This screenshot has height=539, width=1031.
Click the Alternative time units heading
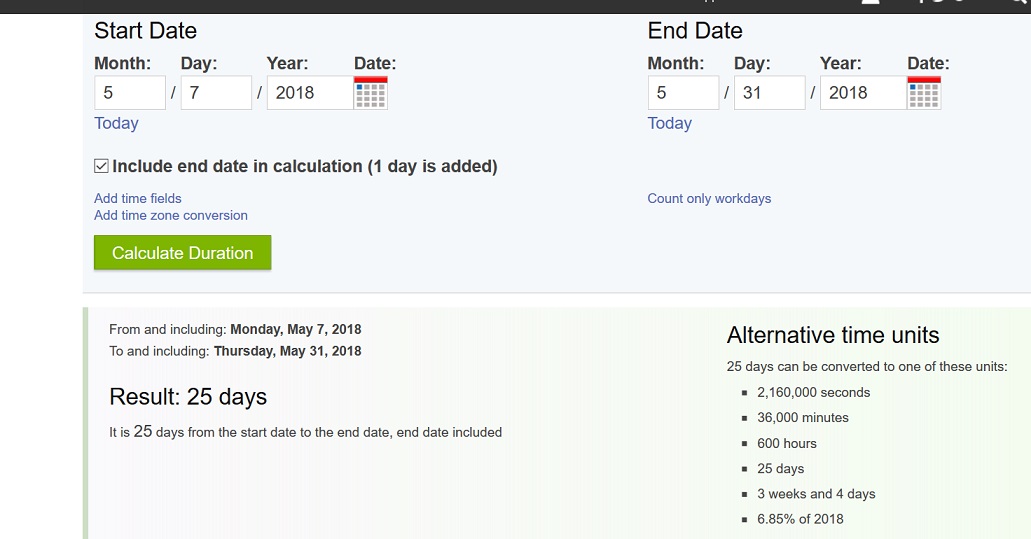832,335
